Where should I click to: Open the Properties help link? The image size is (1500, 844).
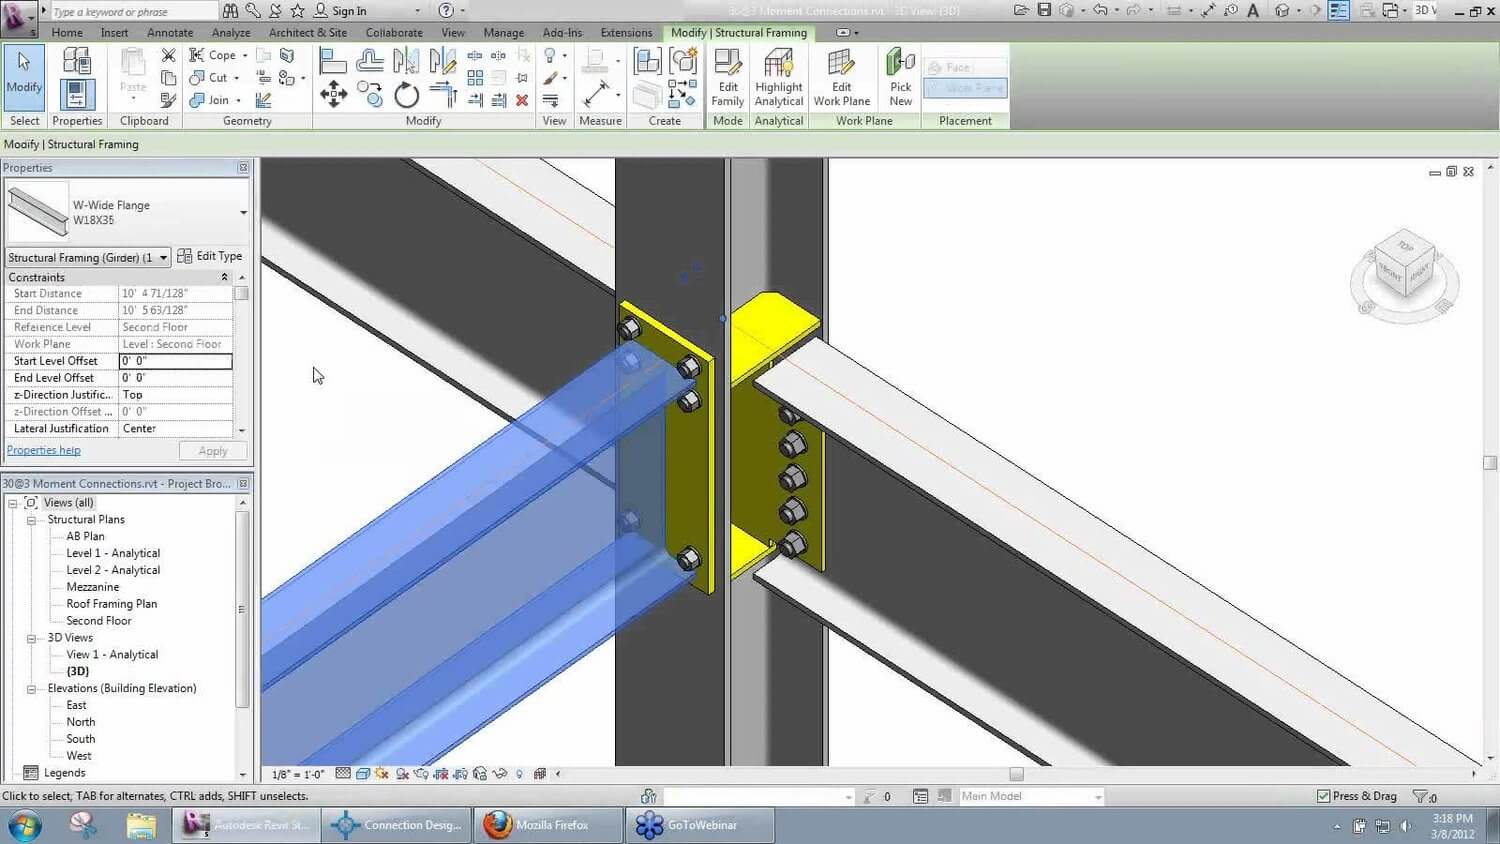point(44,450)
